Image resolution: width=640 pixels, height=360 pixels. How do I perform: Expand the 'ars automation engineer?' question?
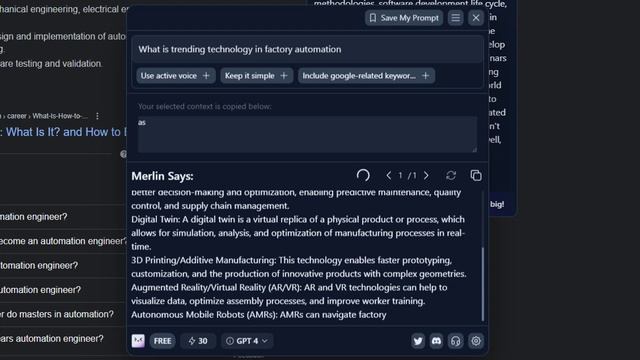pos(63,339)
